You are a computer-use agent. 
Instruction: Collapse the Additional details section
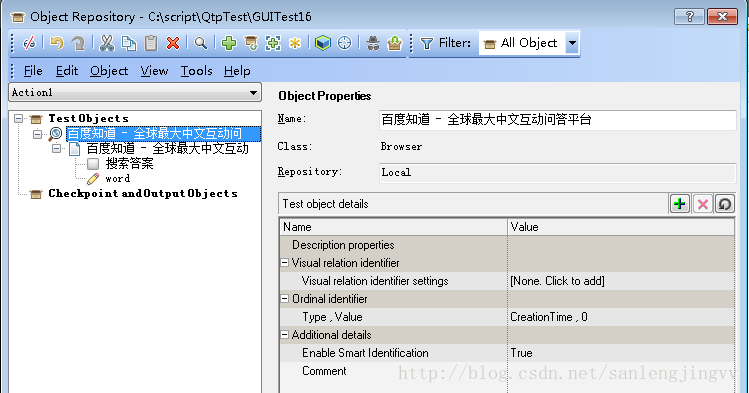[x=285, y=335]
